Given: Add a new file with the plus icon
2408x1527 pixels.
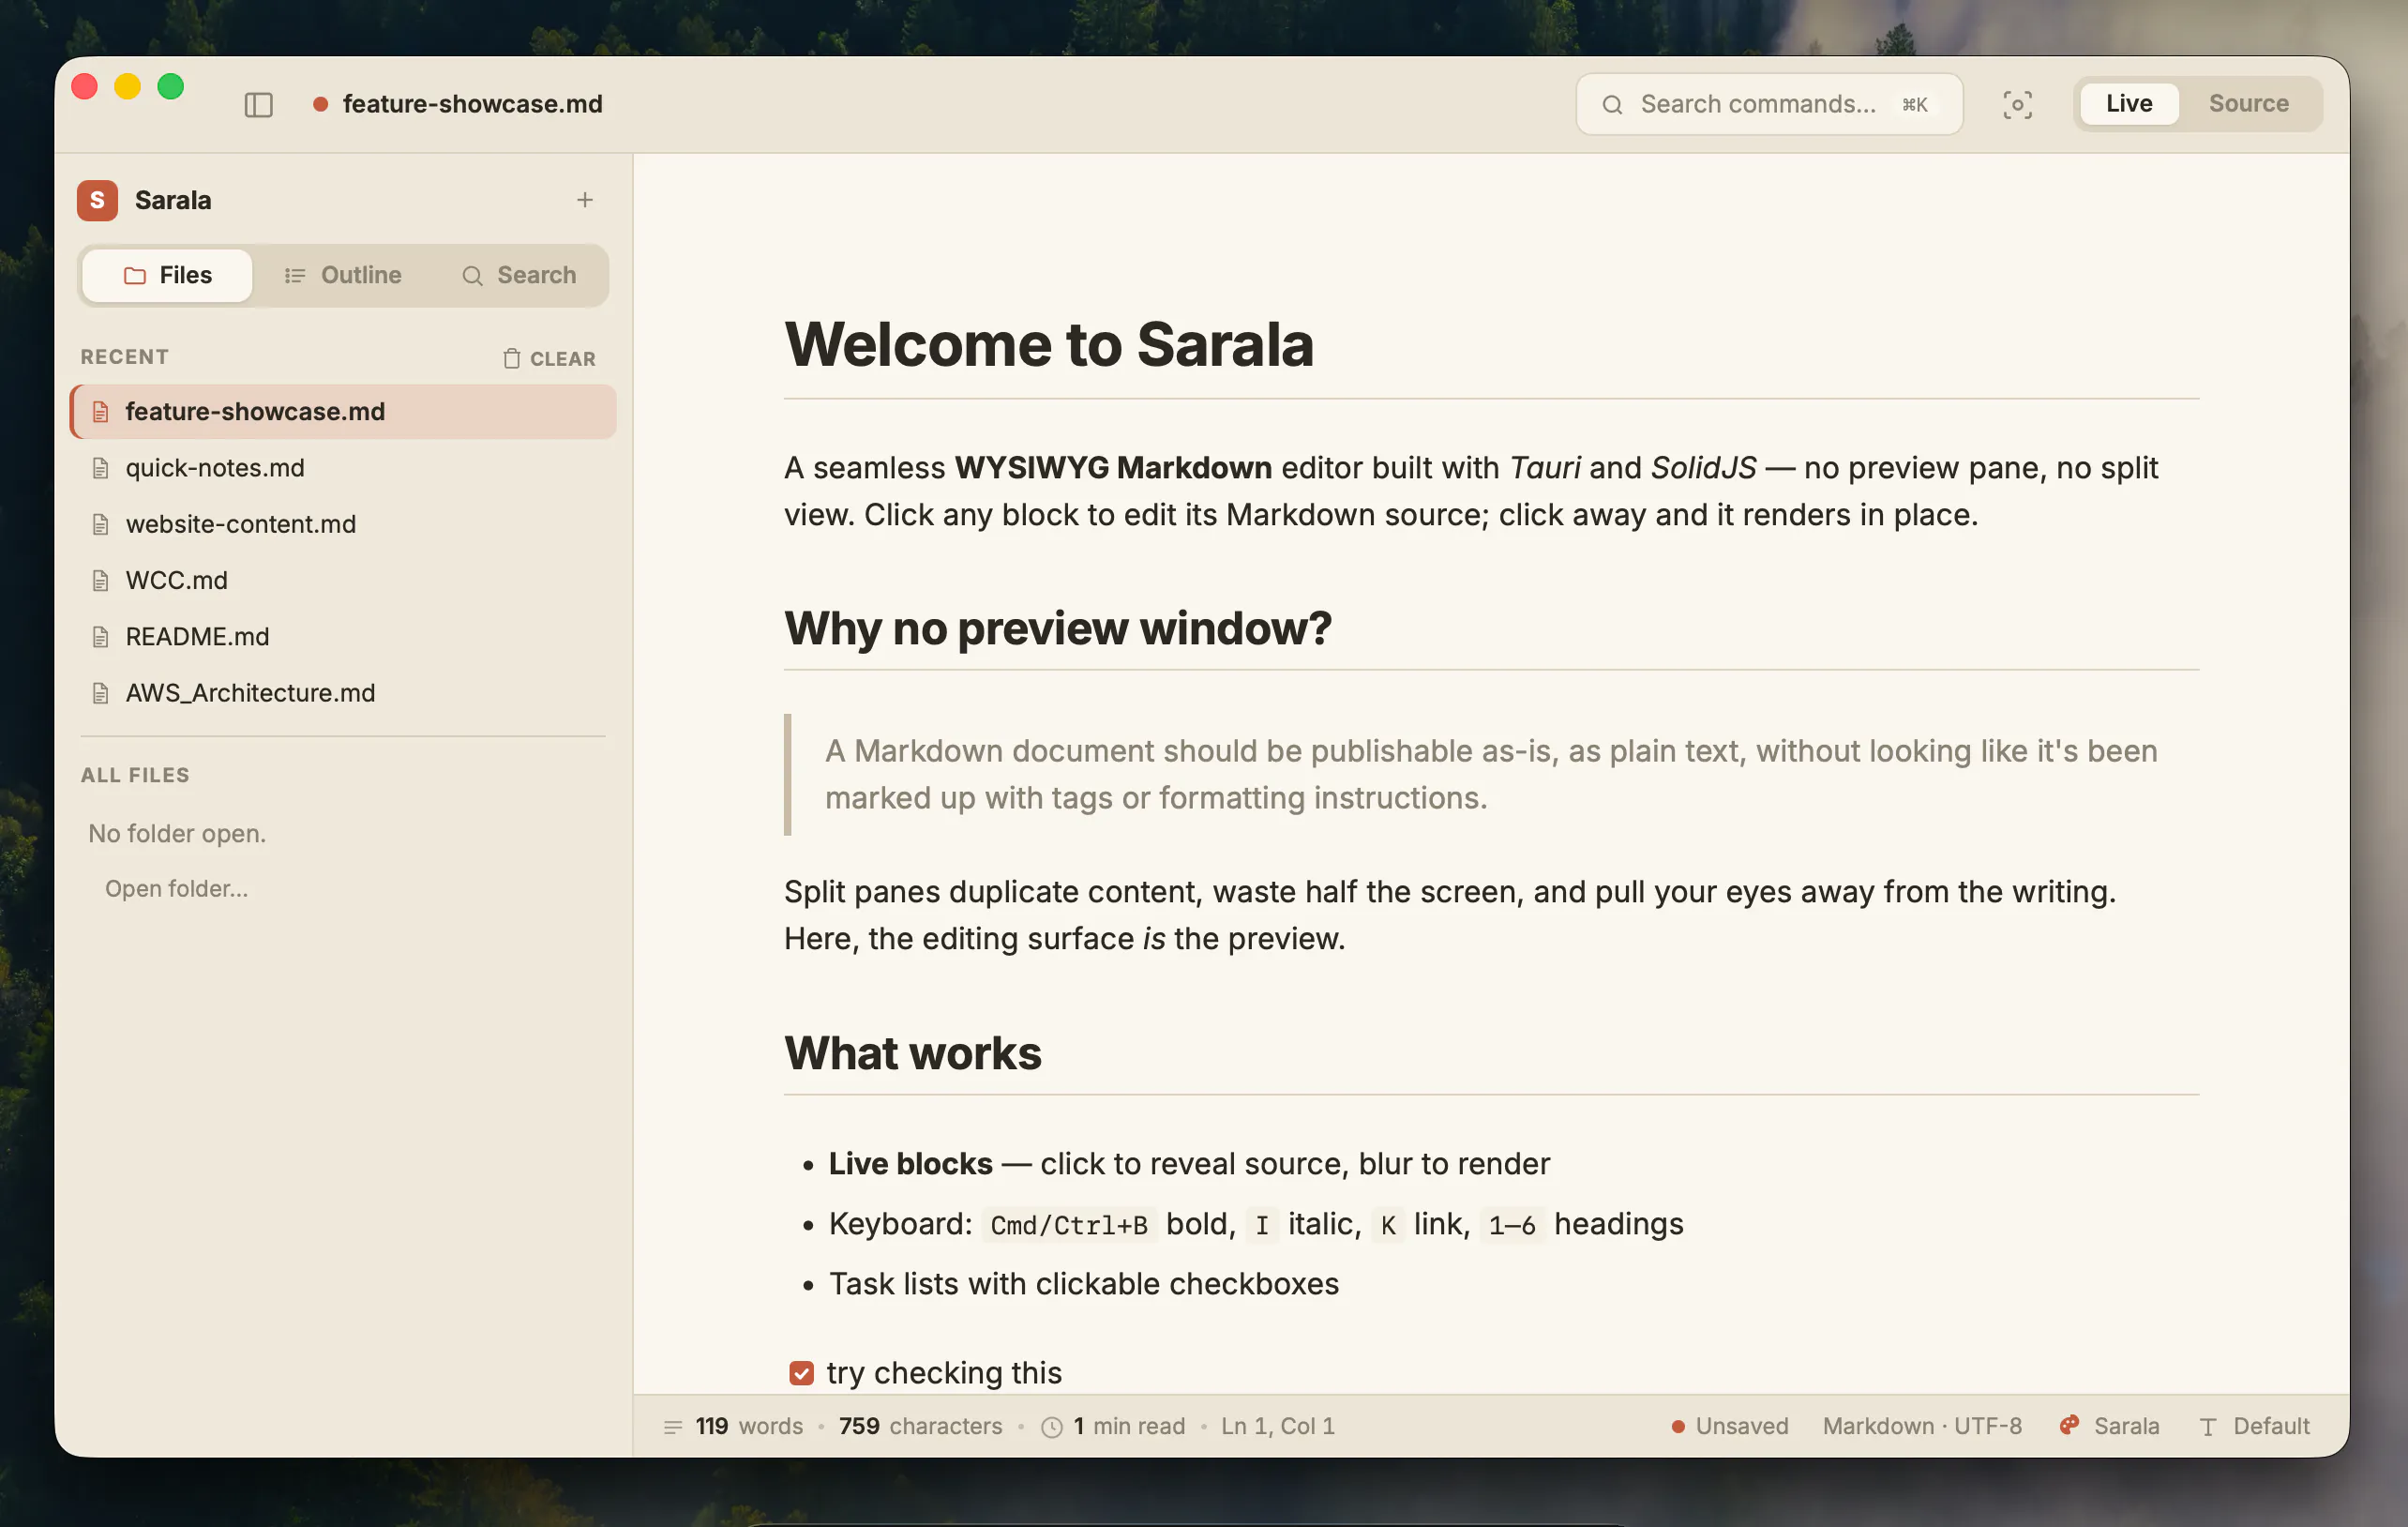Looking at the screenshot, I should pyautogui.click(x=585, y=200).
